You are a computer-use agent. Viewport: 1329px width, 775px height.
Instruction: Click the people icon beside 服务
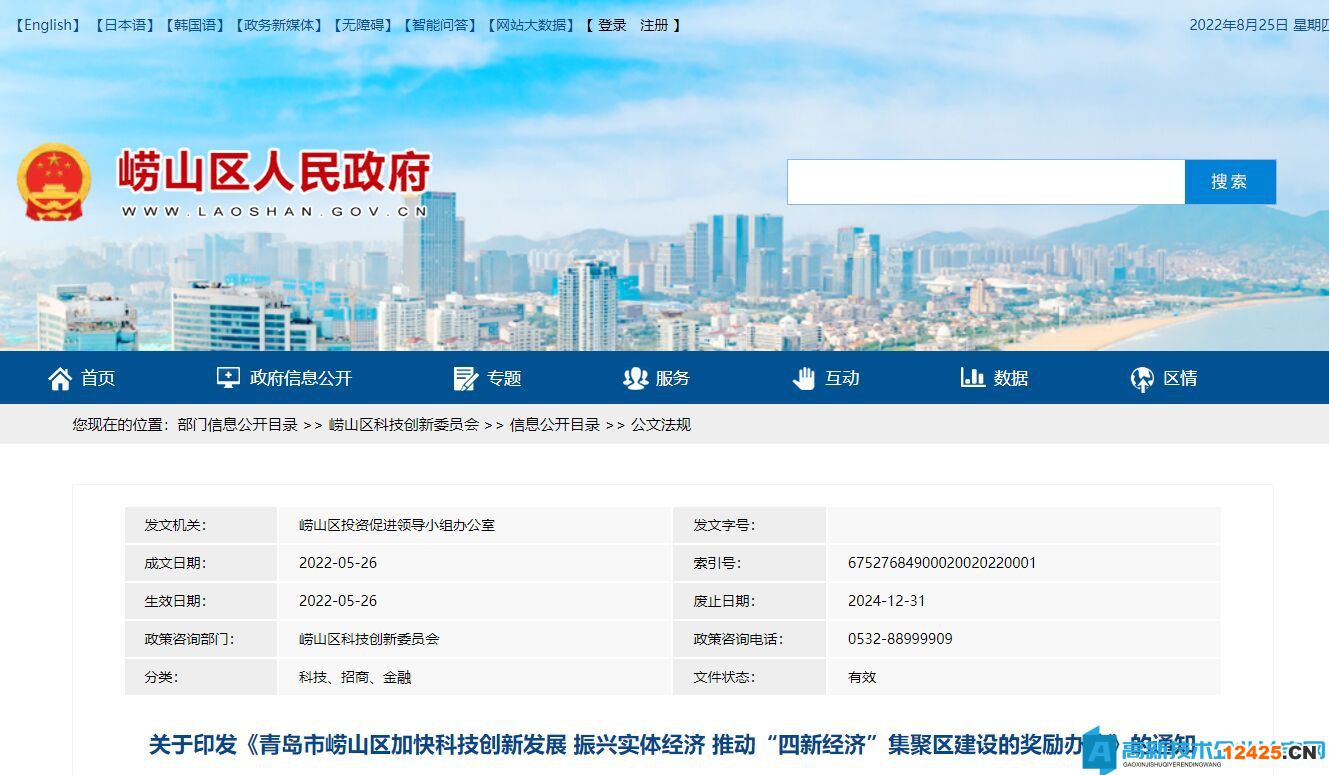(x=635, y=378)
